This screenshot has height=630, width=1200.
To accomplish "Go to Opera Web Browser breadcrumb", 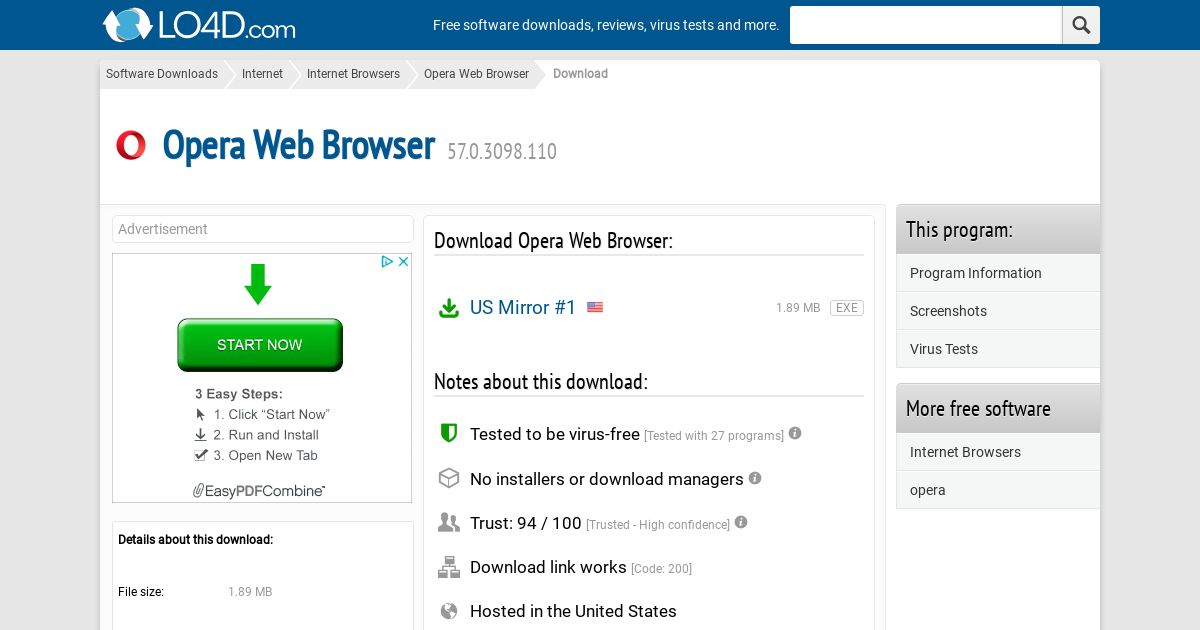I will point(476,74).
